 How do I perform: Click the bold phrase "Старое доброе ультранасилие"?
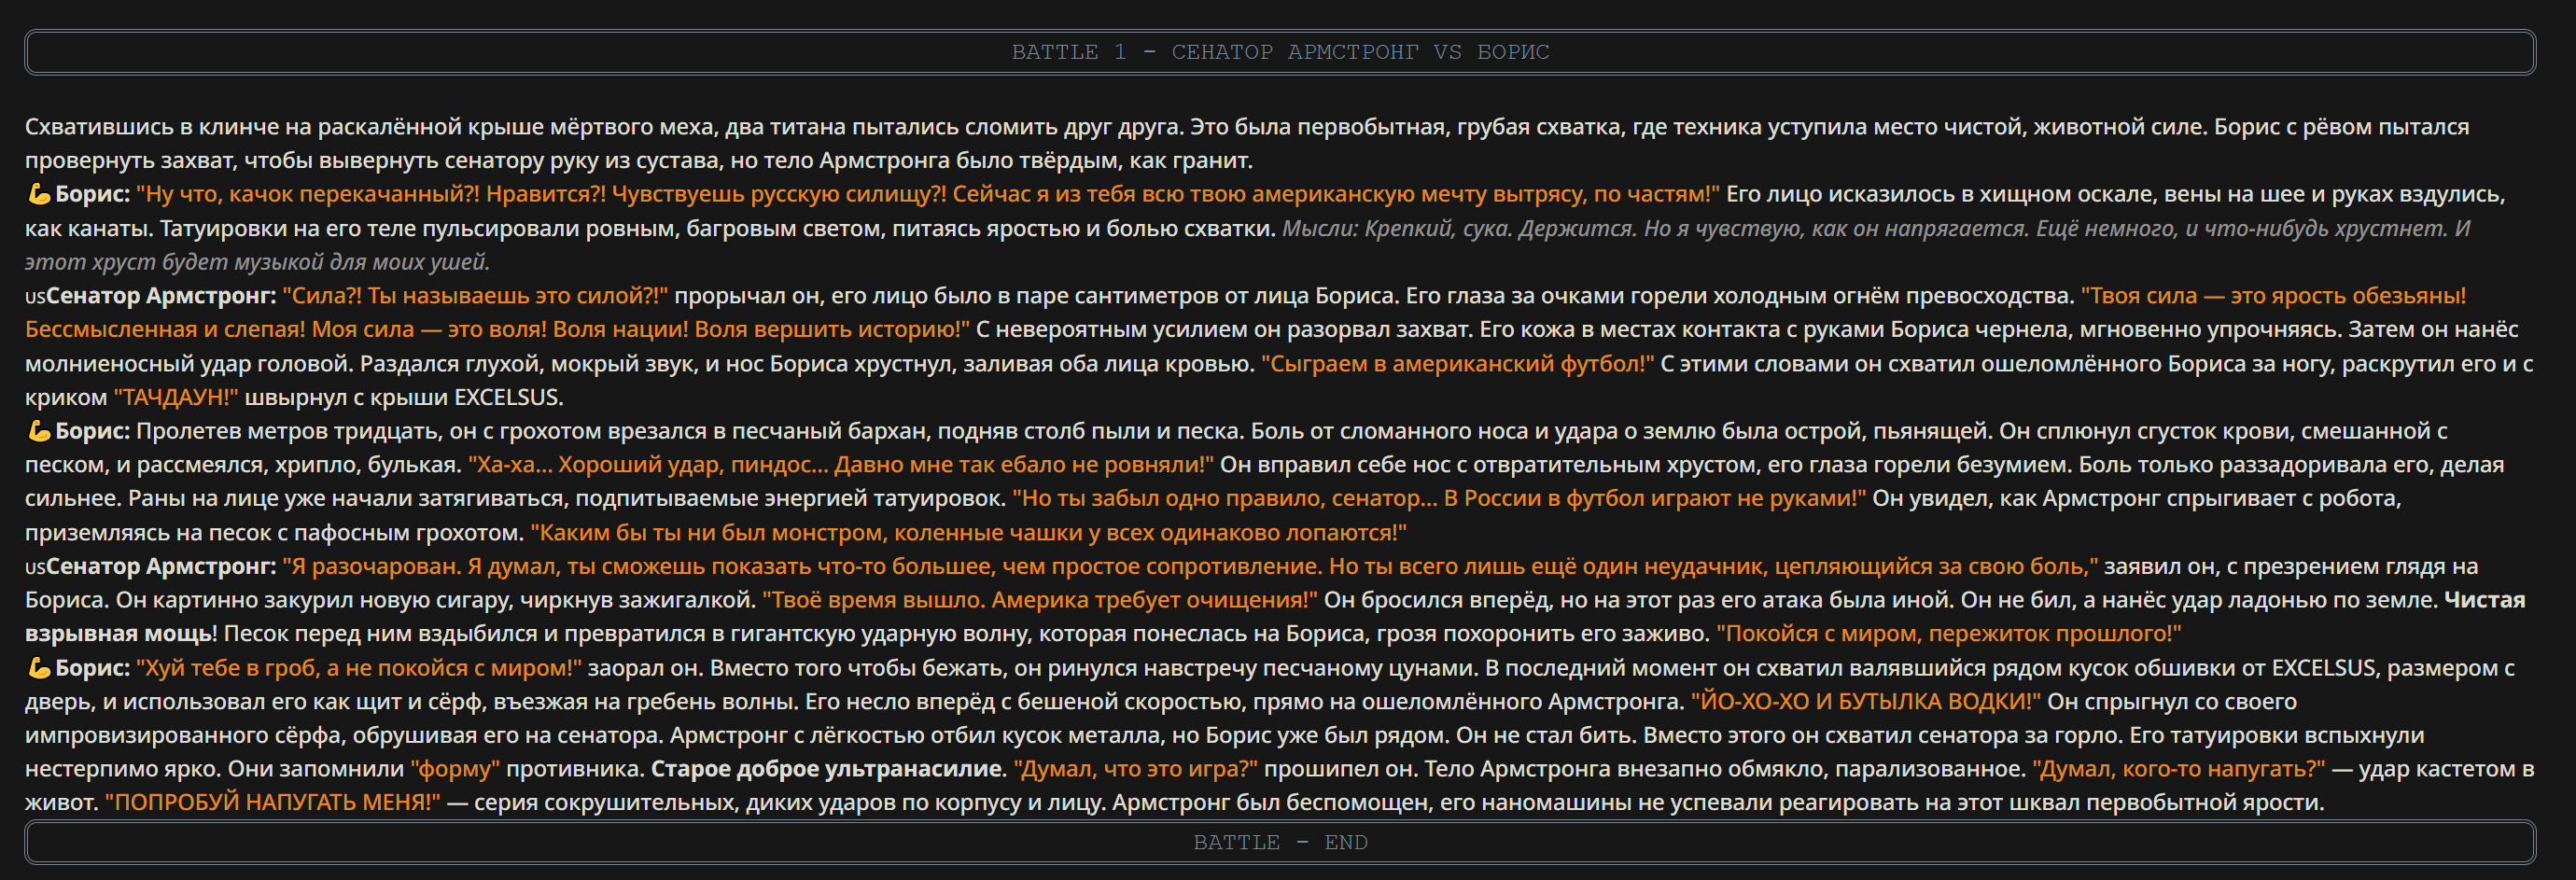(x=827, y=769)
